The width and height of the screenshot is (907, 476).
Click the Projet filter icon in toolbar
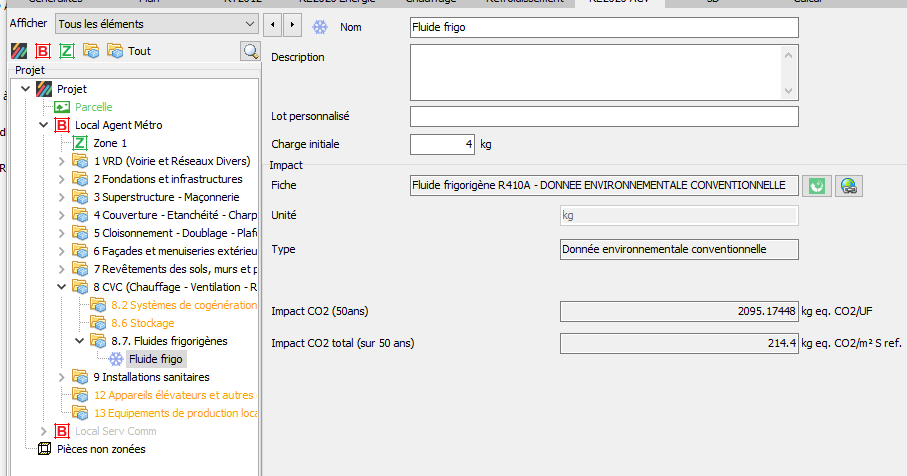[18, 50]
